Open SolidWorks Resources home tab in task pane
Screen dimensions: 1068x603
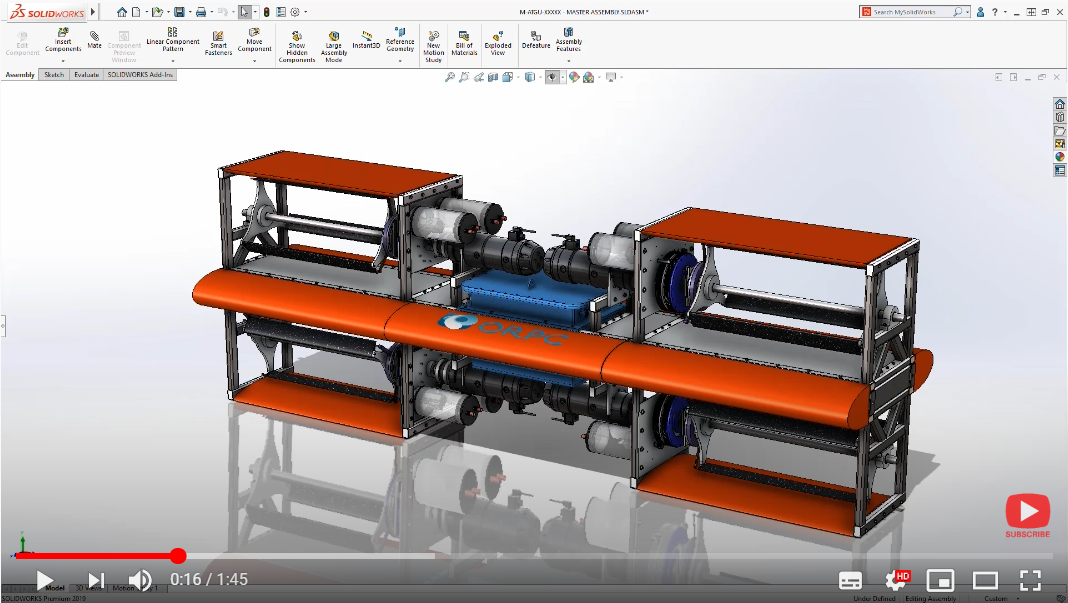[1059, 104]
